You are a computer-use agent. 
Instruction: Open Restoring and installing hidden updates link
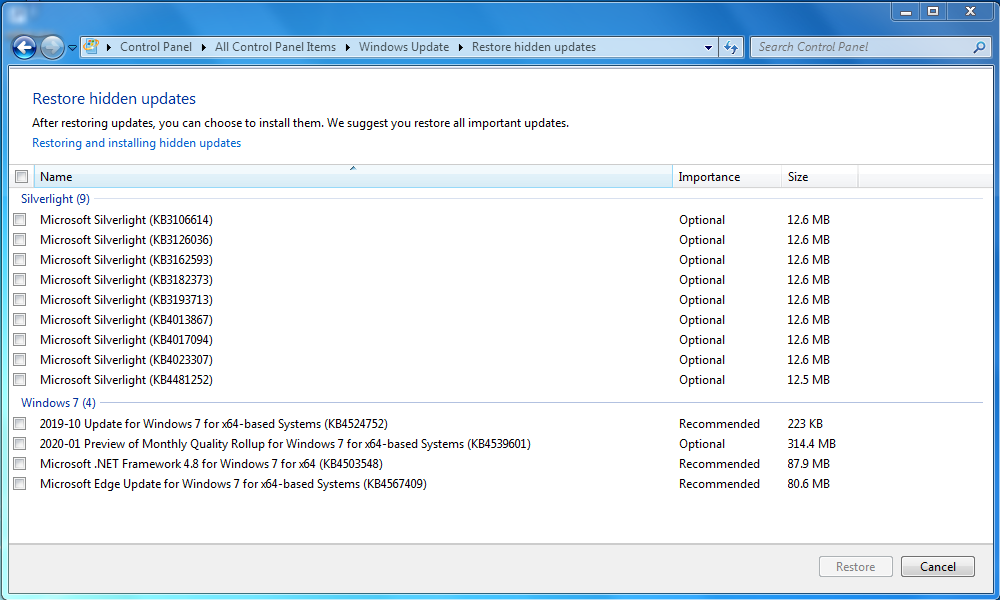pos(136,143)
